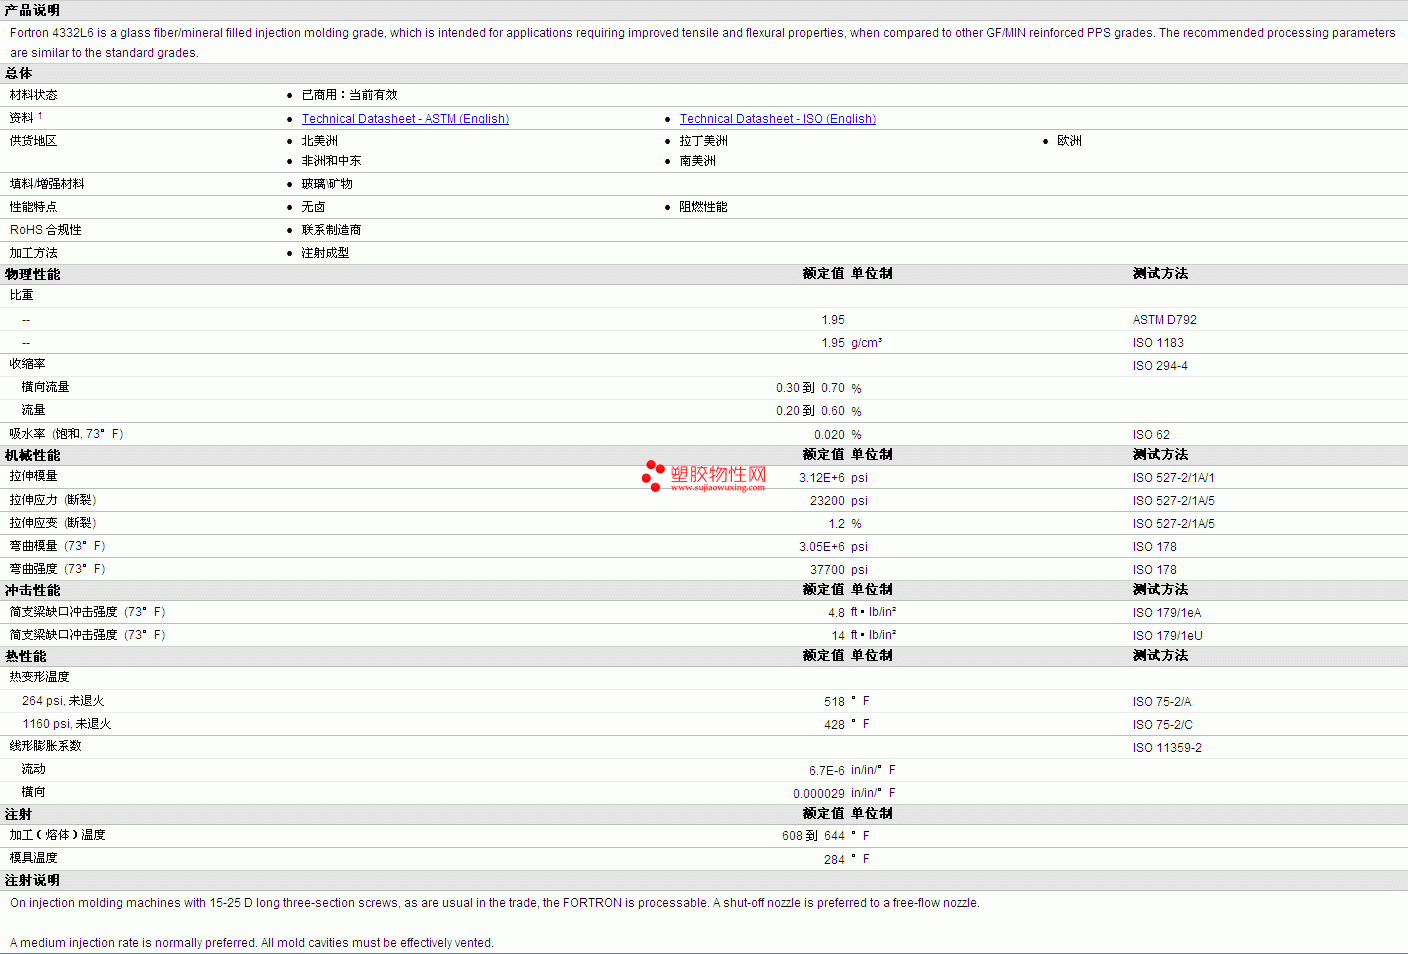The height and width of the screenshot is (954, 1408).
Task: Select the 横向流量 shrinkage row label
Action: tap(46, 387)
